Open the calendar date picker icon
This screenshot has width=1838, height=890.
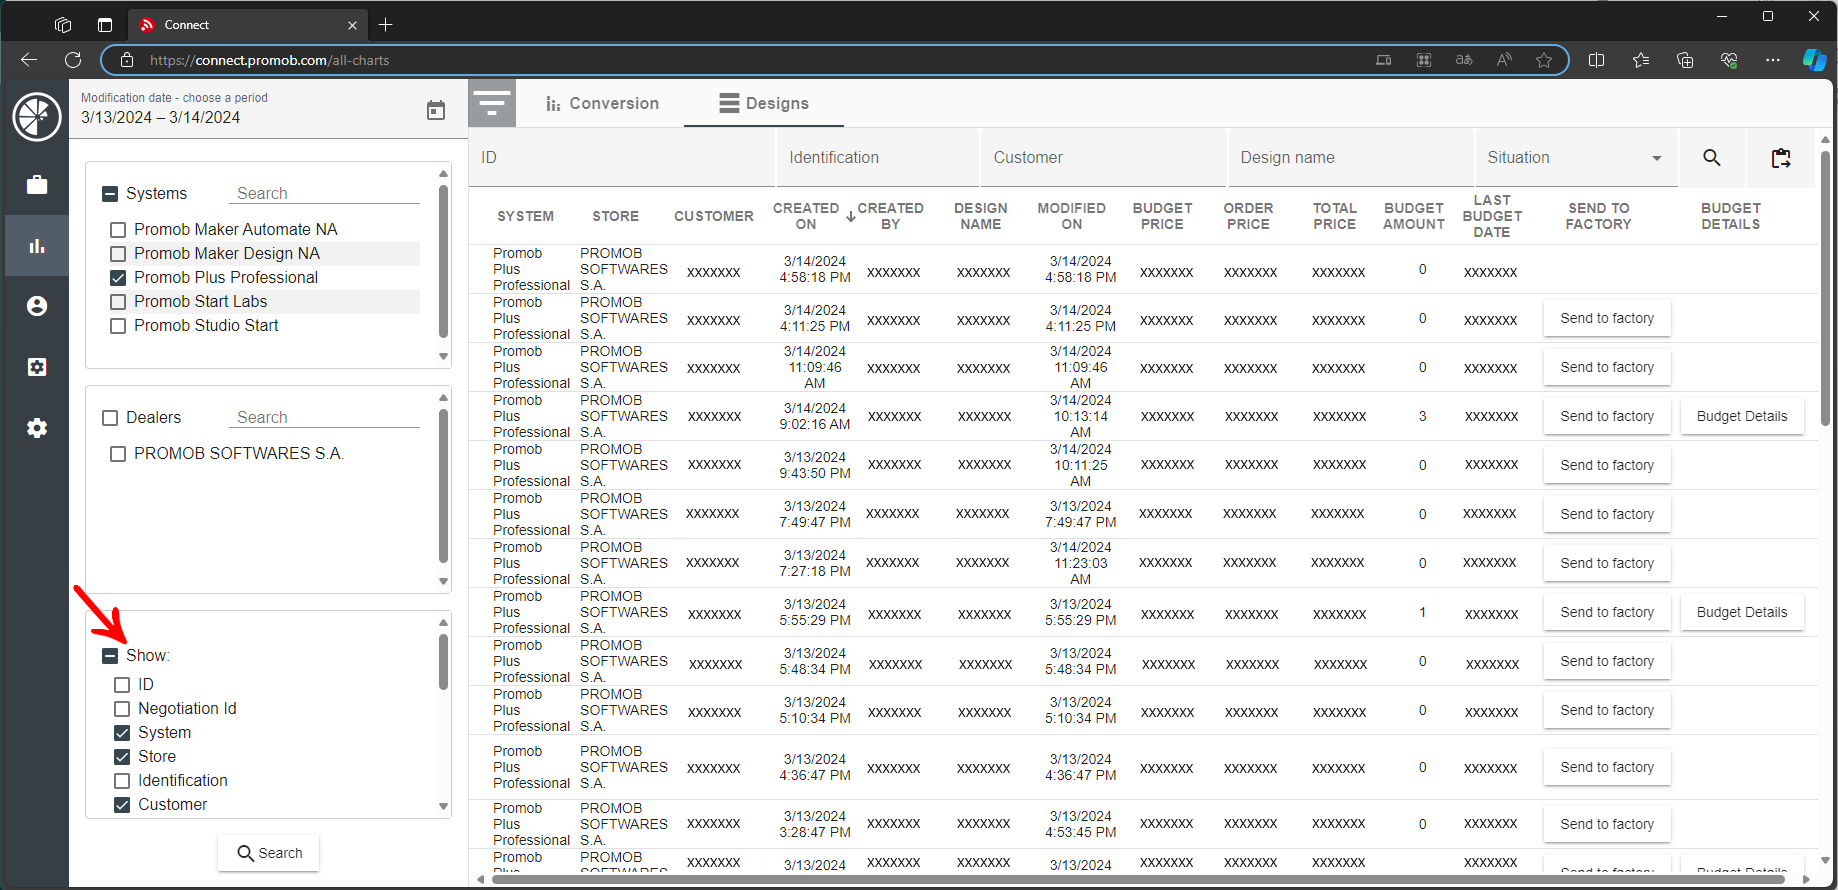[436, 110]
